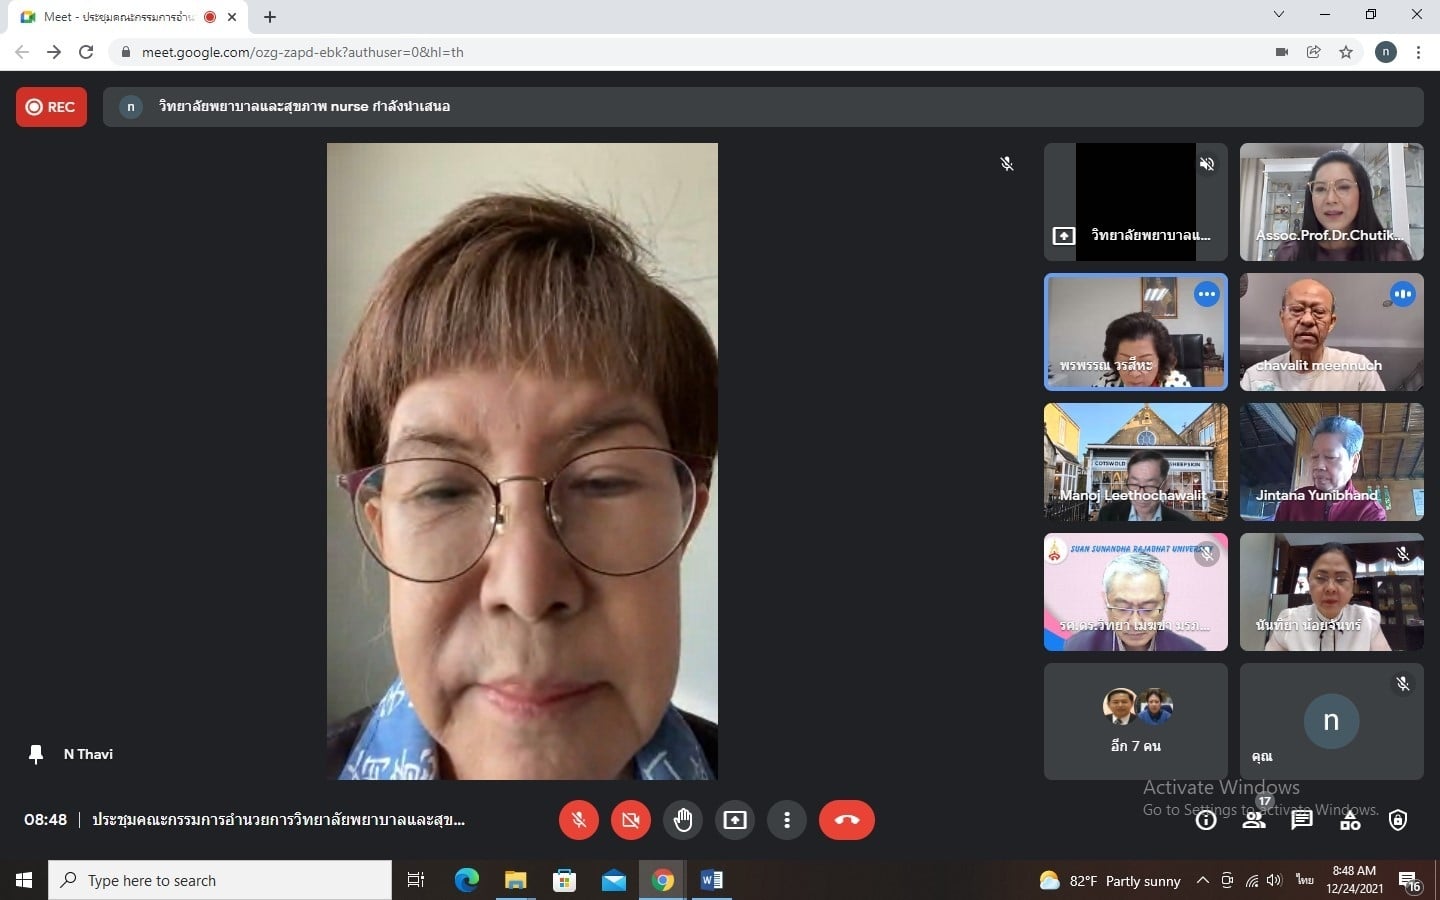Show the participants people panel
The image size is (1440, 900).
click(1253, 821)
